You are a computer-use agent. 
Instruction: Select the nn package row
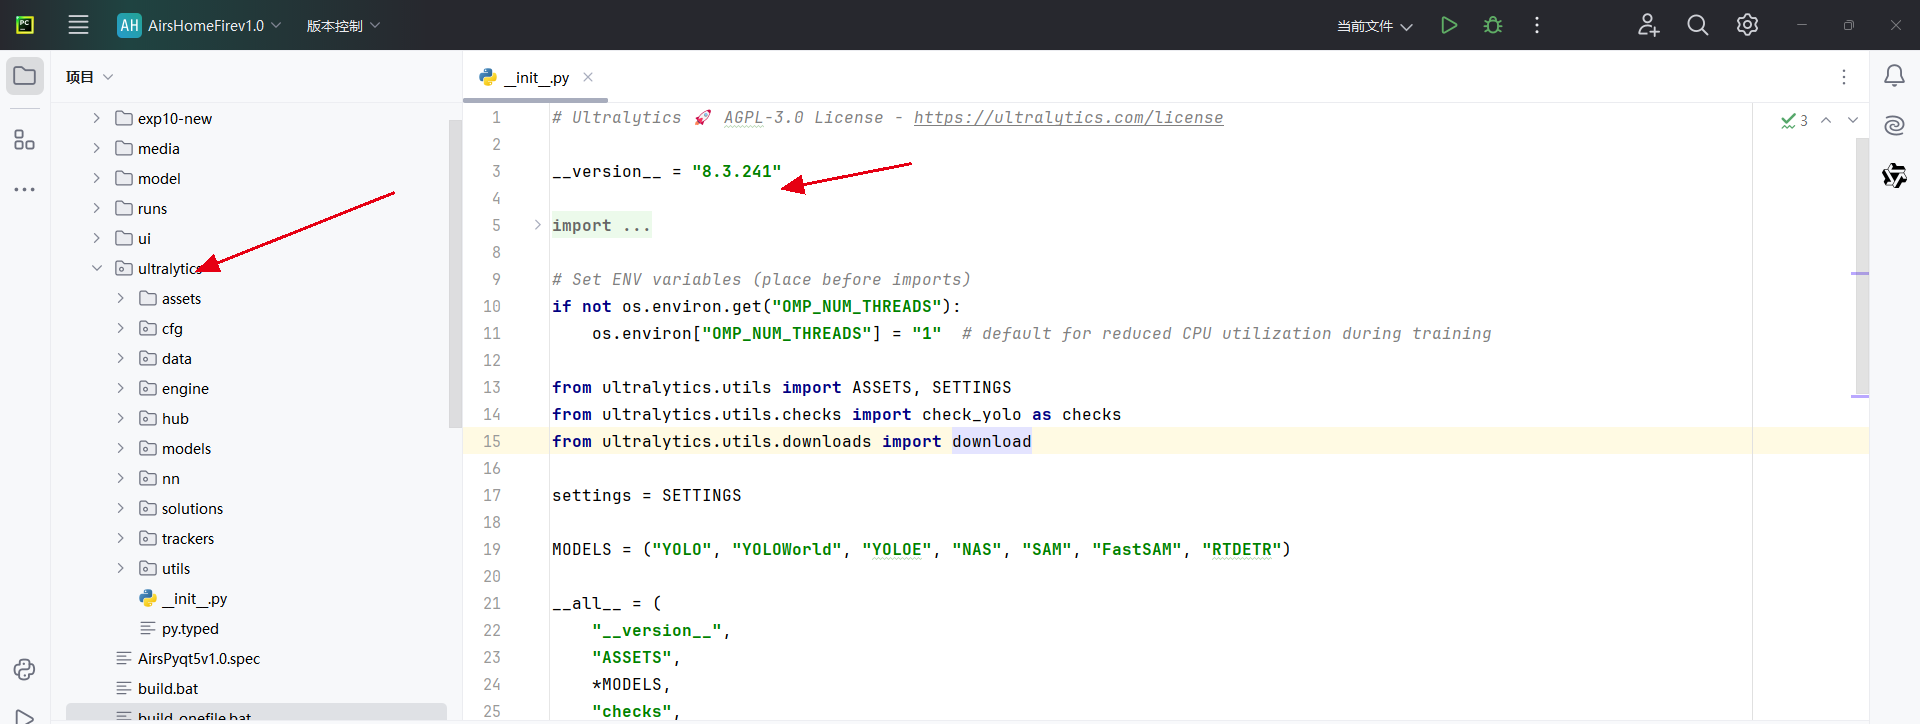(256, 478)
